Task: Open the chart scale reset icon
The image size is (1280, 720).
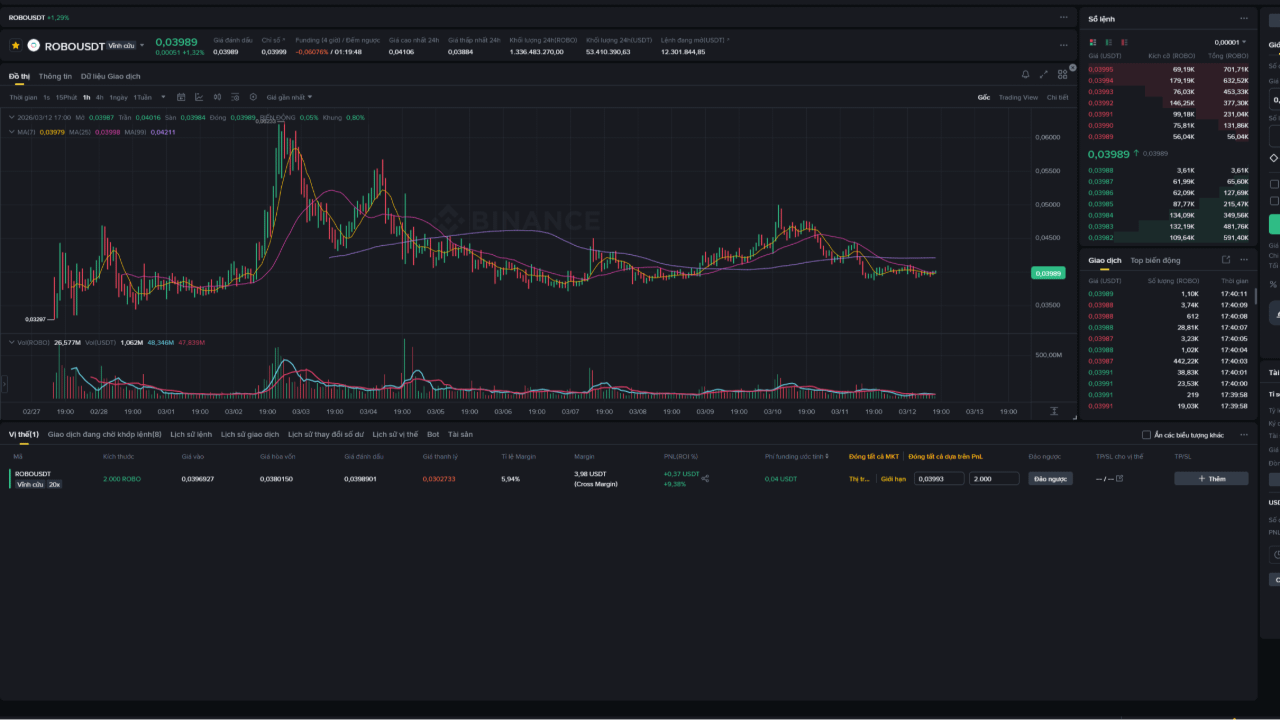Action: pos(1054,411)
